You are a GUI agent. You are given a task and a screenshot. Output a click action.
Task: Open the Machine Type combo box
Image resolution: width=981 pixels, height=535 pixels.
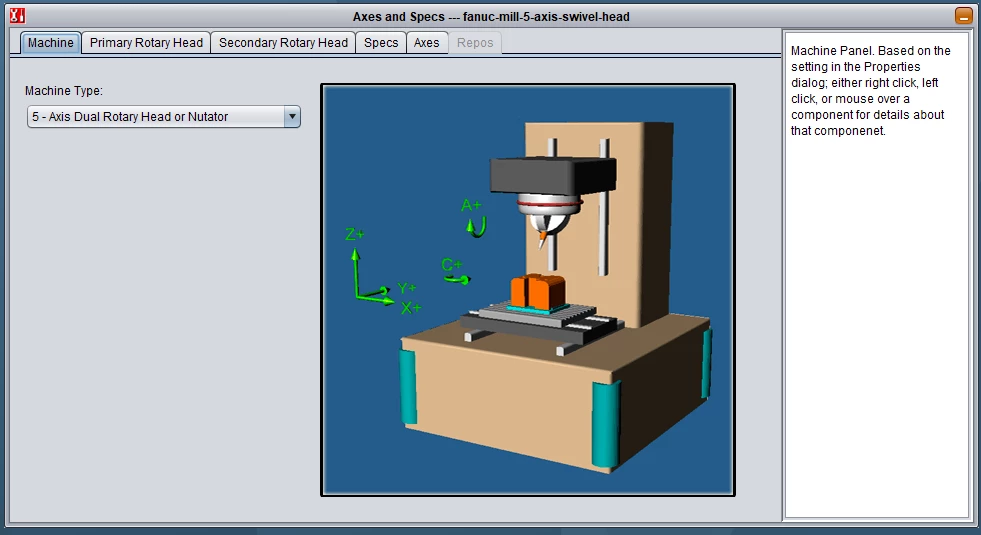point(164,116)
